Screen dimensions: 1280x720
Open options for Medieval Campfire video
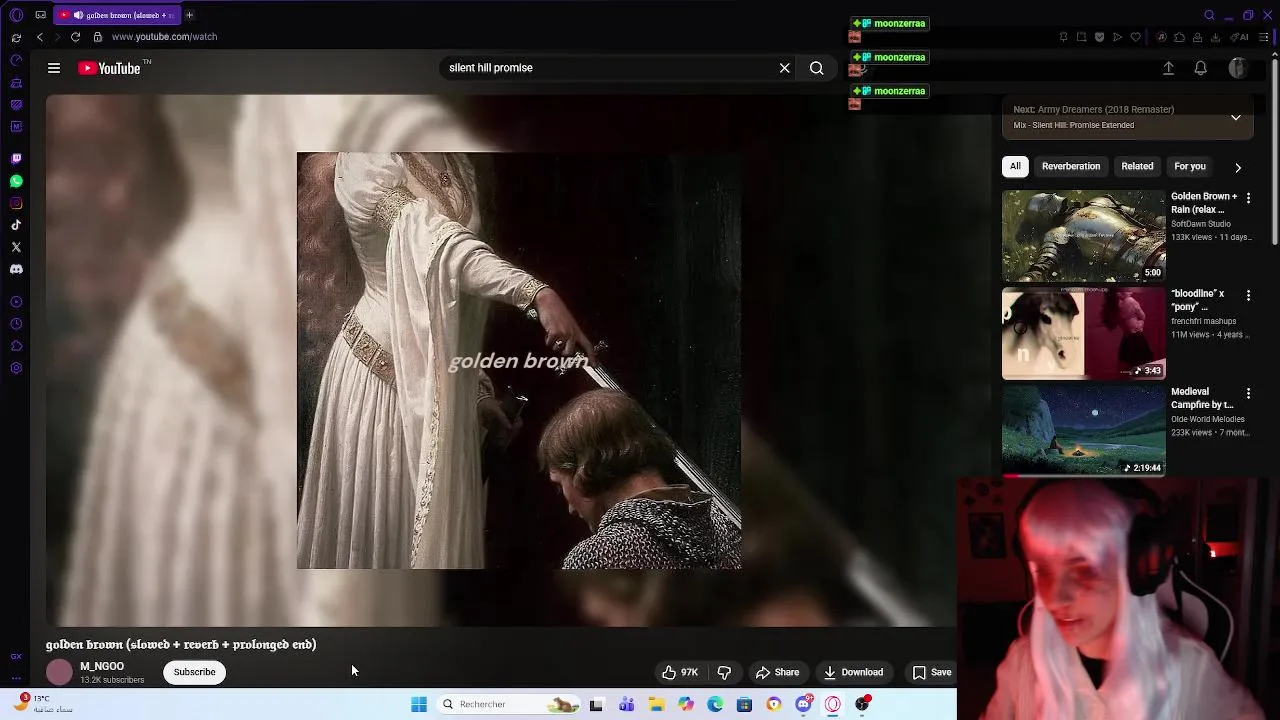(x=1248, y=393)
